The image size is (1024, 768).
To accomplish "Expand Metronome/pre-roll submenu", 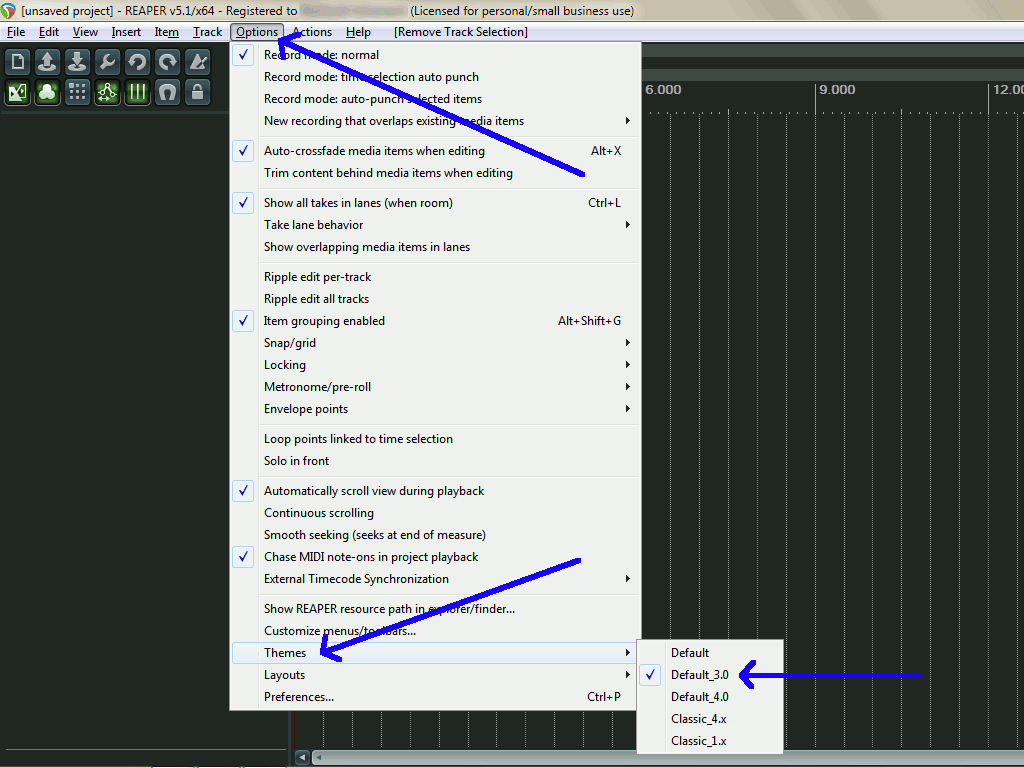I will 435,387.
